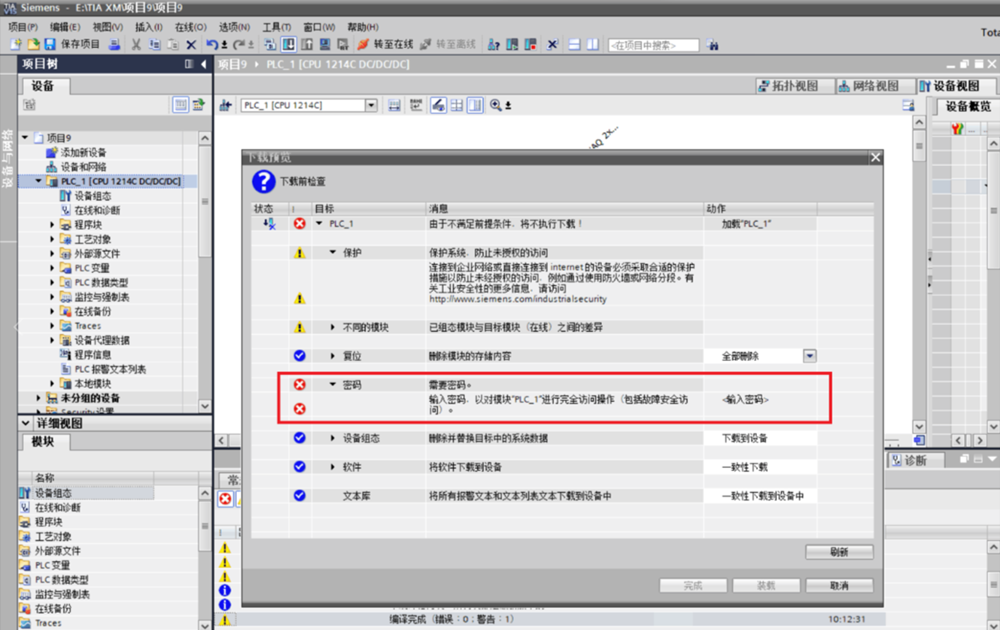Switch to the 拓扑视图 tab
1000x630 pixels.
788,86
